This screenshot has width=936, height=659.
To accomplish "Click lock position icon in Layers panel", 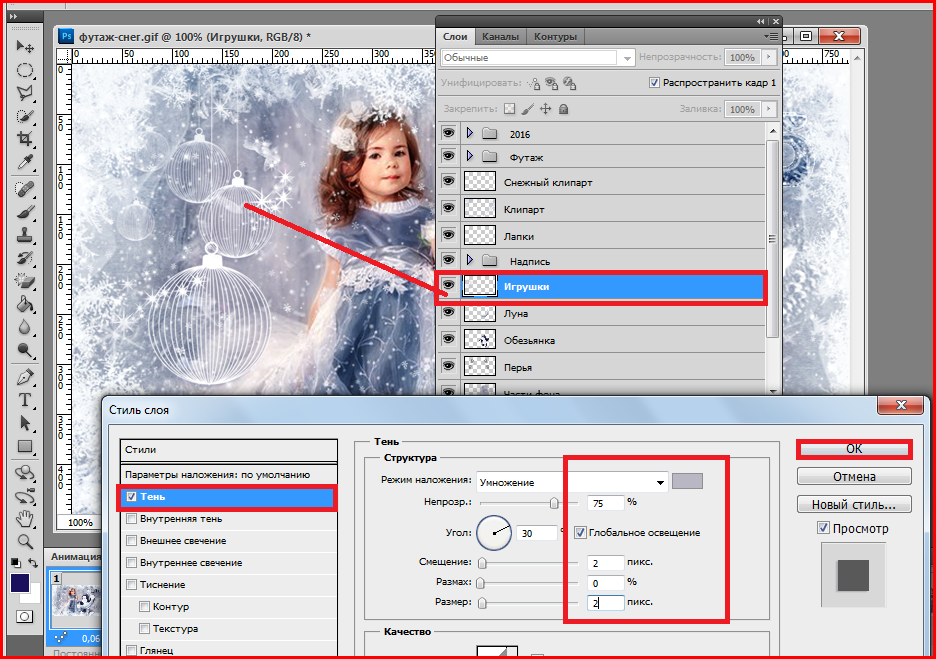I will click(x=545, y=109).
